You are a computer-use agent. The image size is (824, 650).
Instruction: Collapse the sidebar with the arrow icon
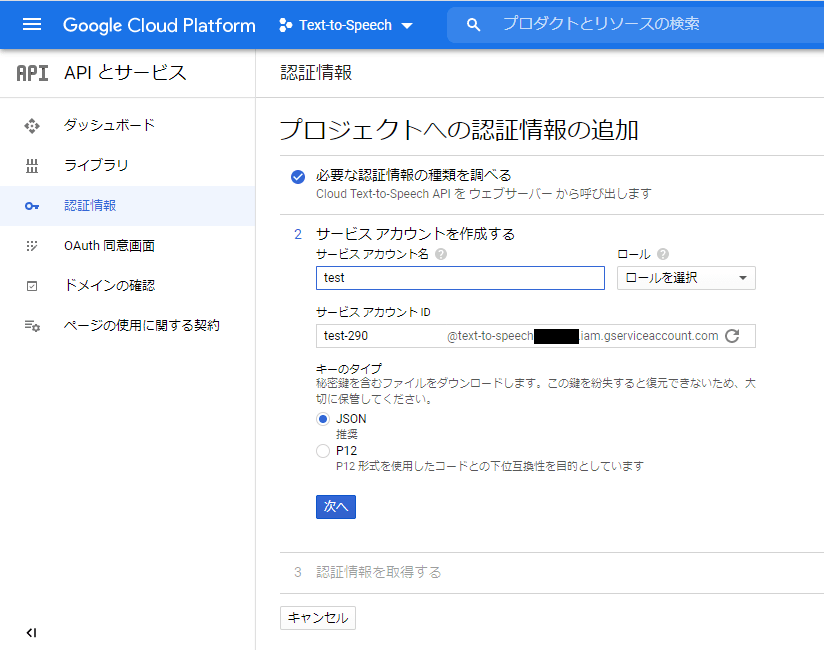[32, 633]
